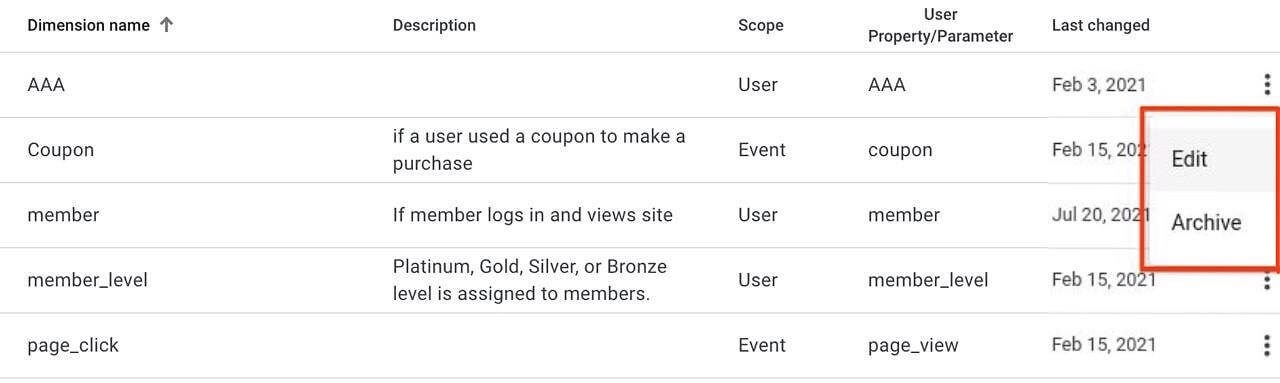Click the User Property/Parameter column header
Screen dimensions: 1280x383
coord(940,26)
